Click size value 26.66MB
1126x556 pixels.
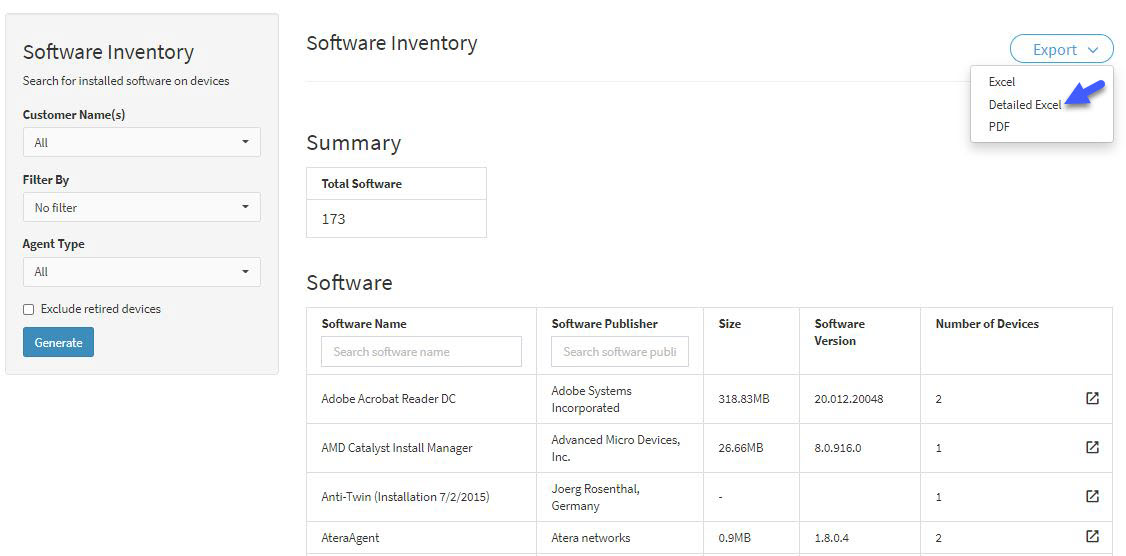tap(741, 448)
